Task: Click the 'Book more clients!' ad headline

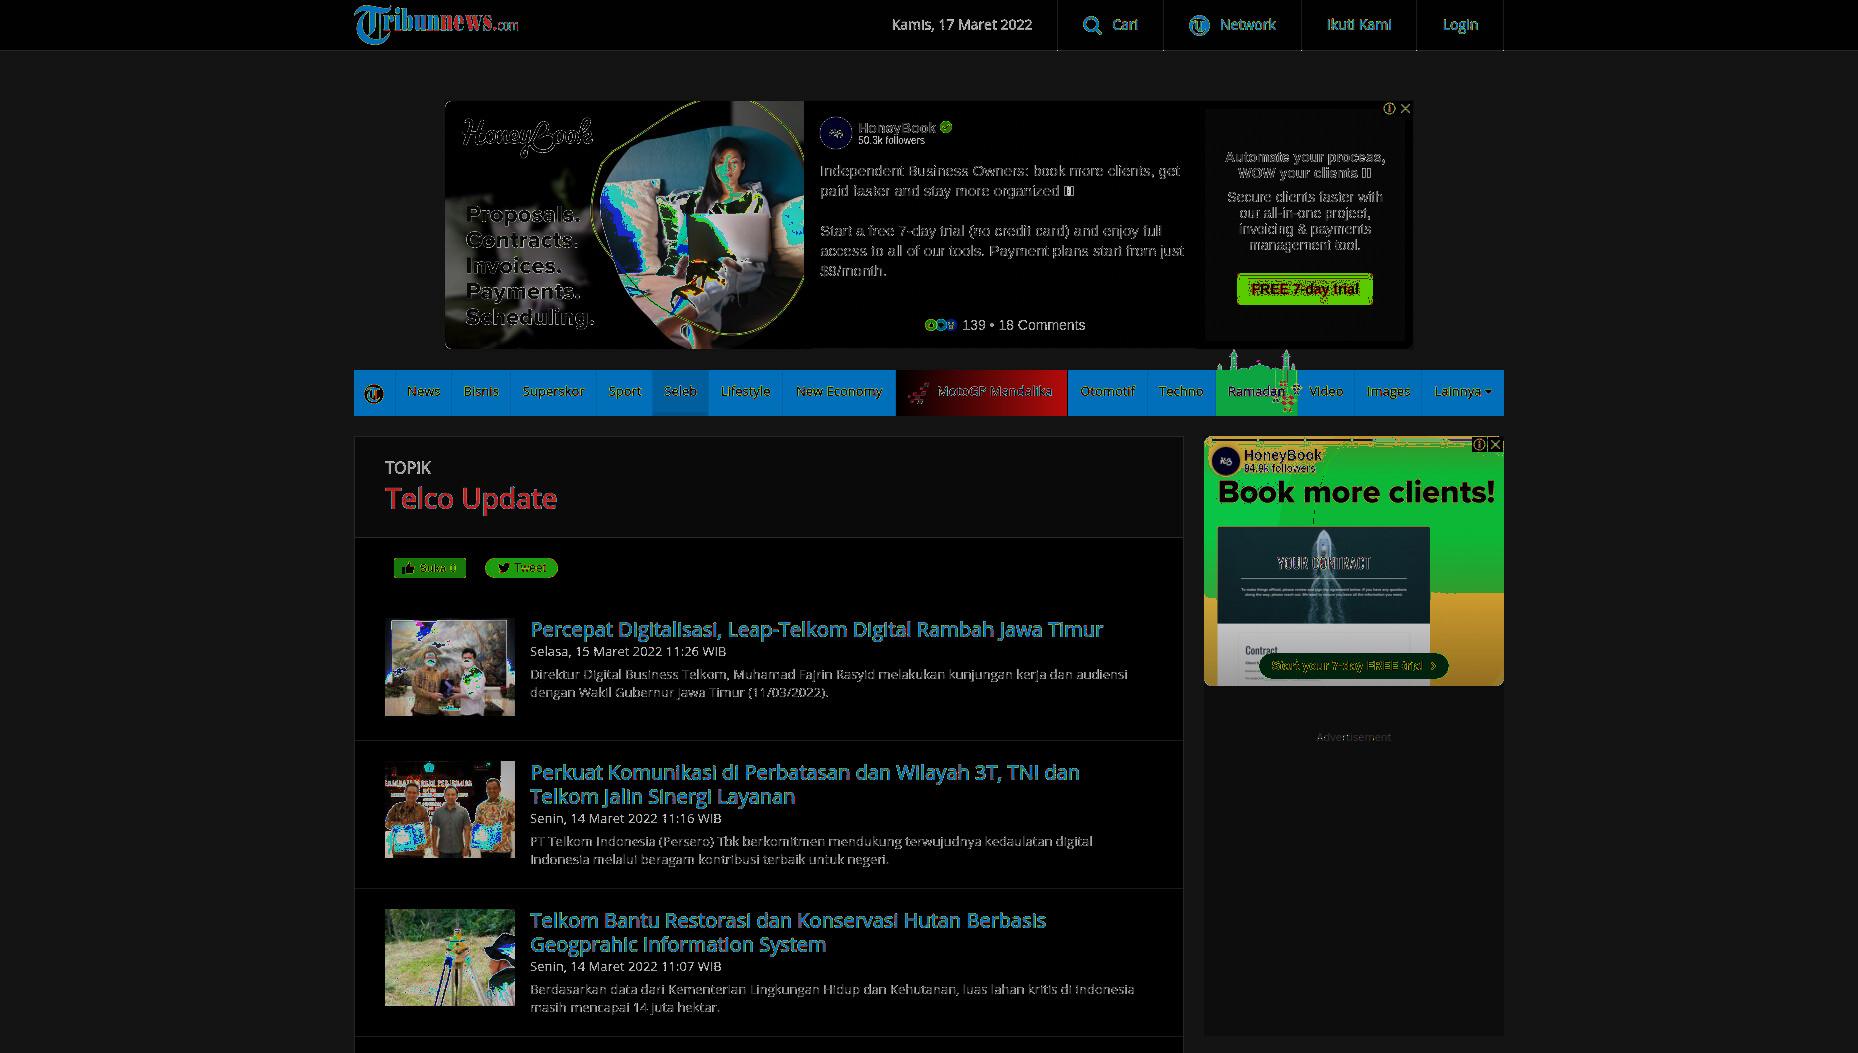Action: tap(1356, 492)
